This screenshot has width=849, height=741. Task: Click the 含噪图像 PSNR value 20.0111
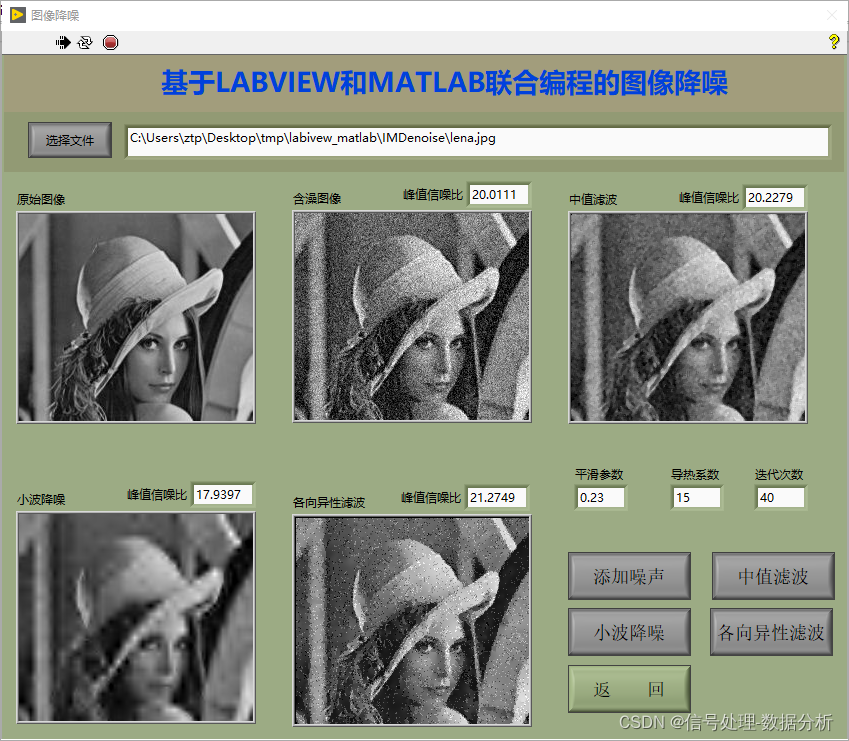[499, 194]
